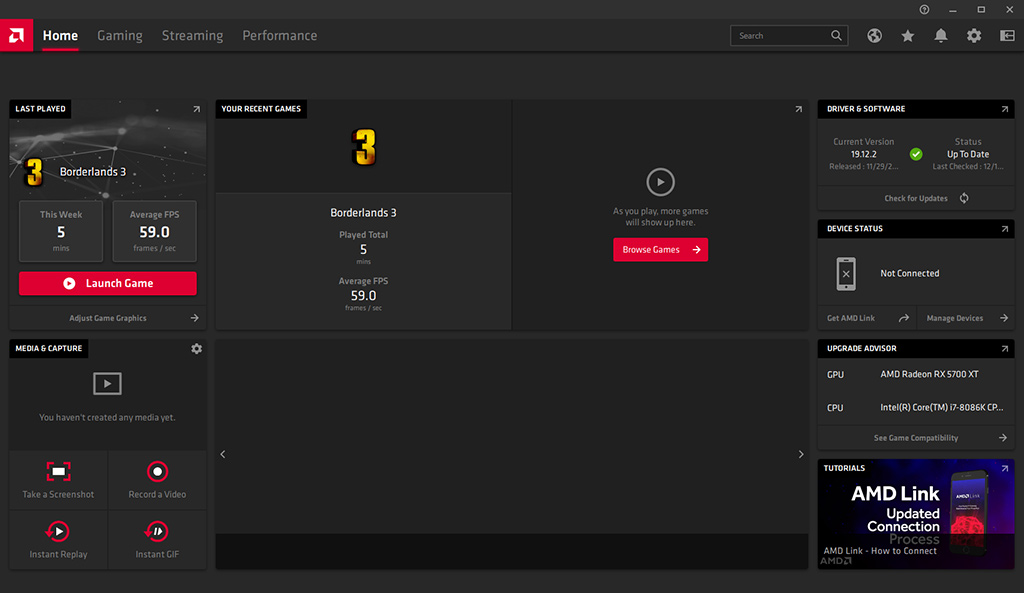The image size is (1024, 593).
Task: Click the Instant GIF icon
Action: click(157, 532)
